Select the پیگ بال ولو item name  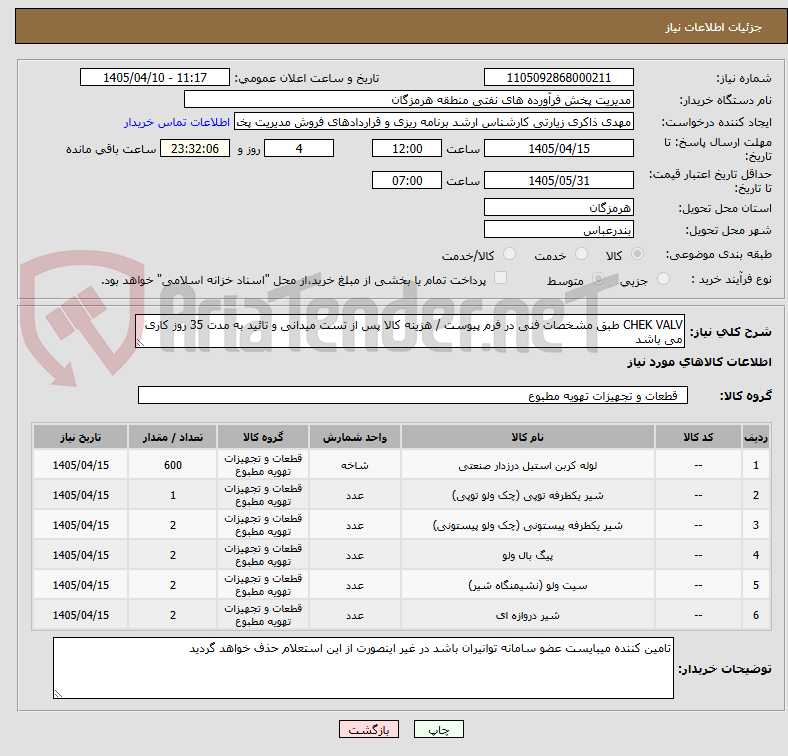528,555
